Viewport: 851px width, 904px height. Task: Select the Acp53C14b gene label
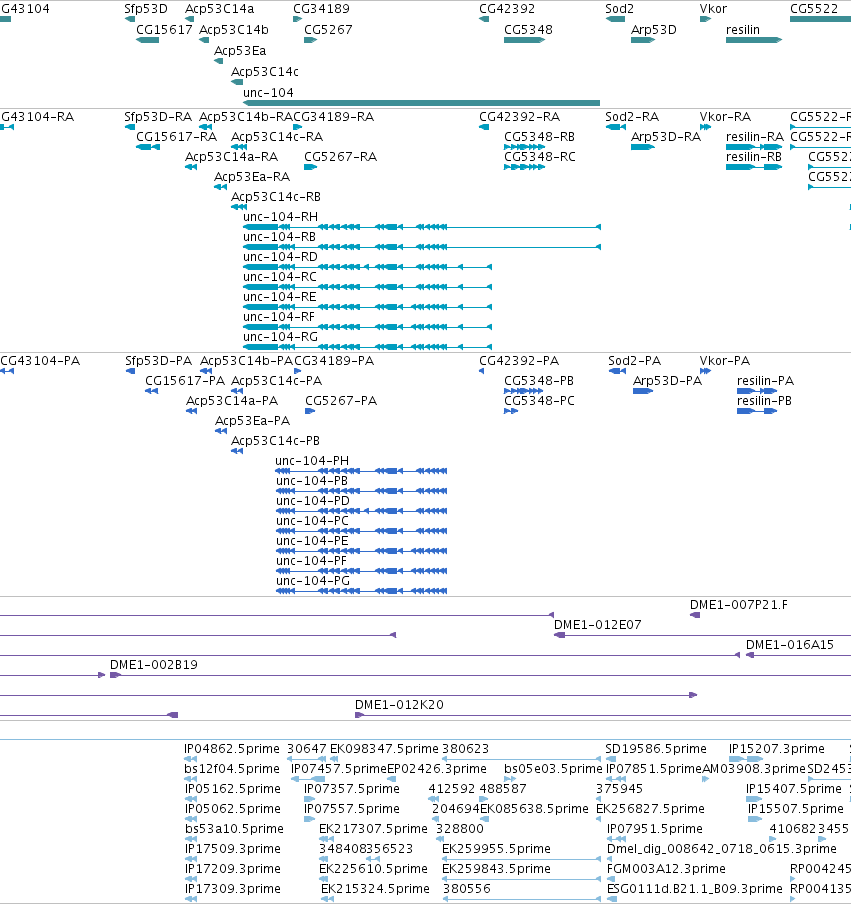[x=234, y=29]
